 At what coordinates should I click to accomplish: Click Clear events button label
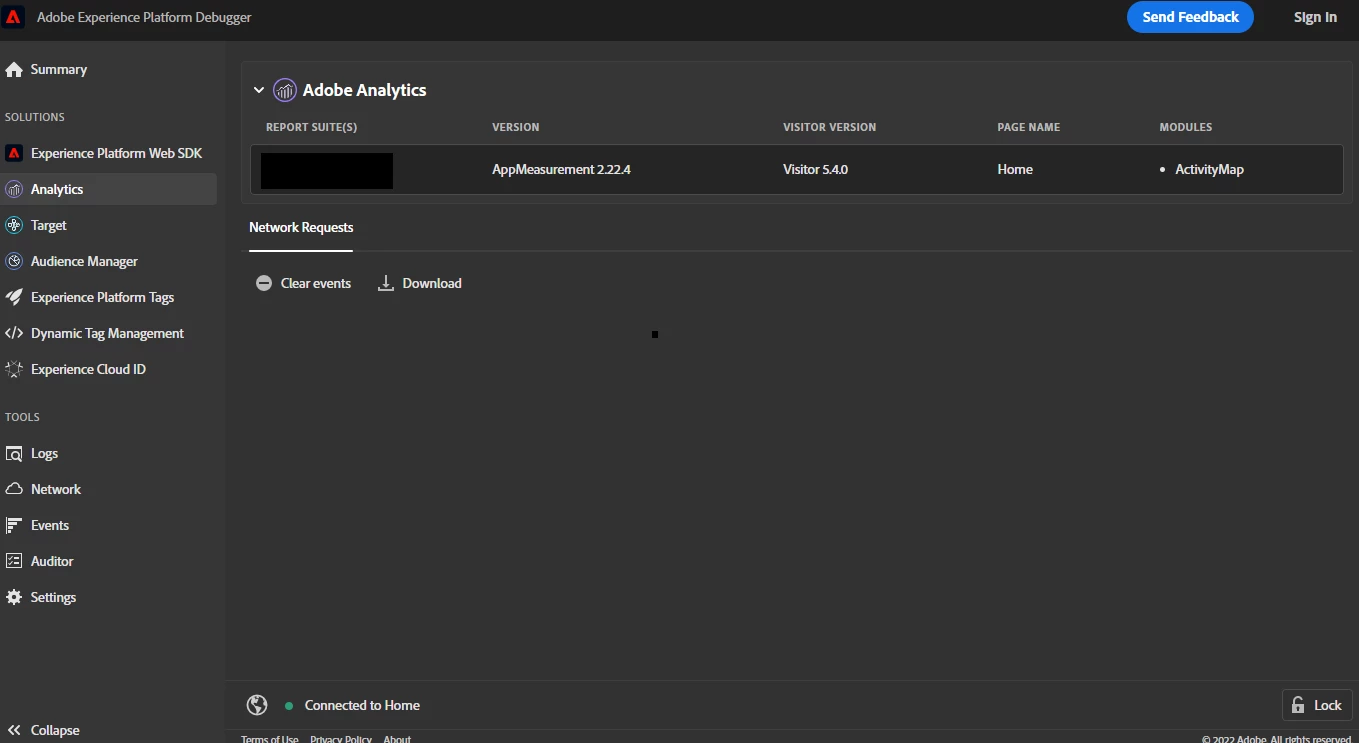(316, 283)
